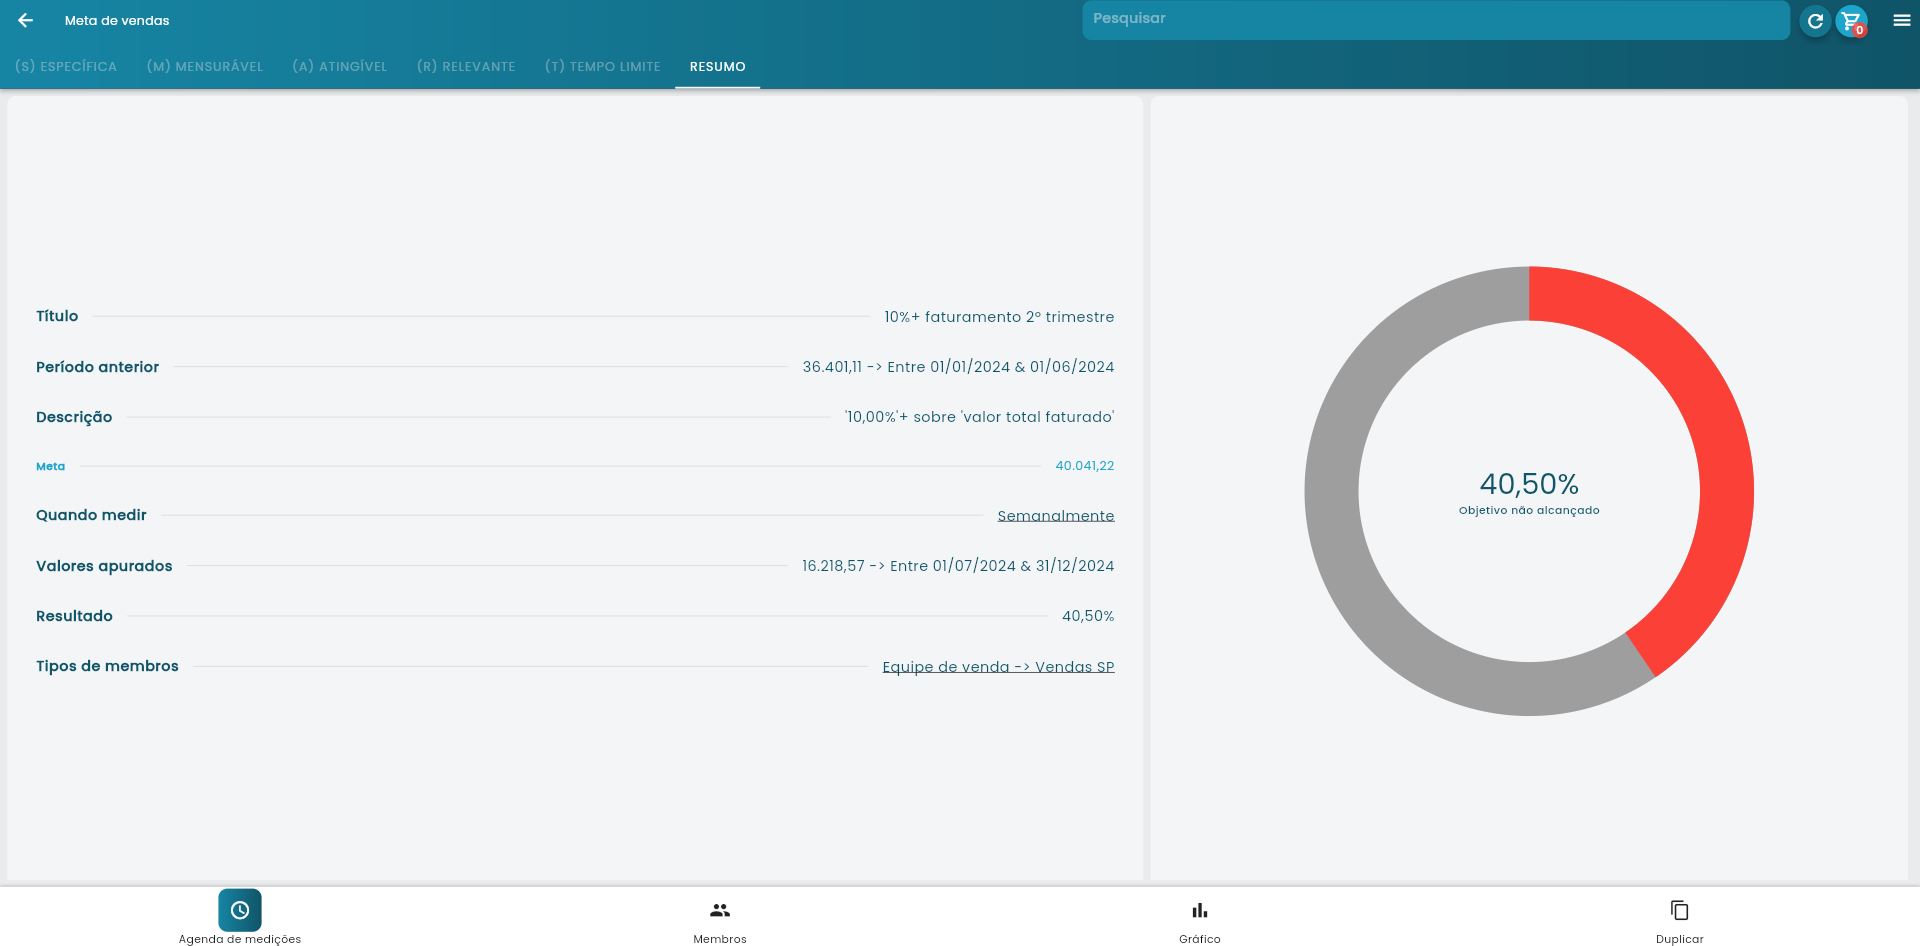
Task: Click the Semanalmente link
Action: 1055,516
